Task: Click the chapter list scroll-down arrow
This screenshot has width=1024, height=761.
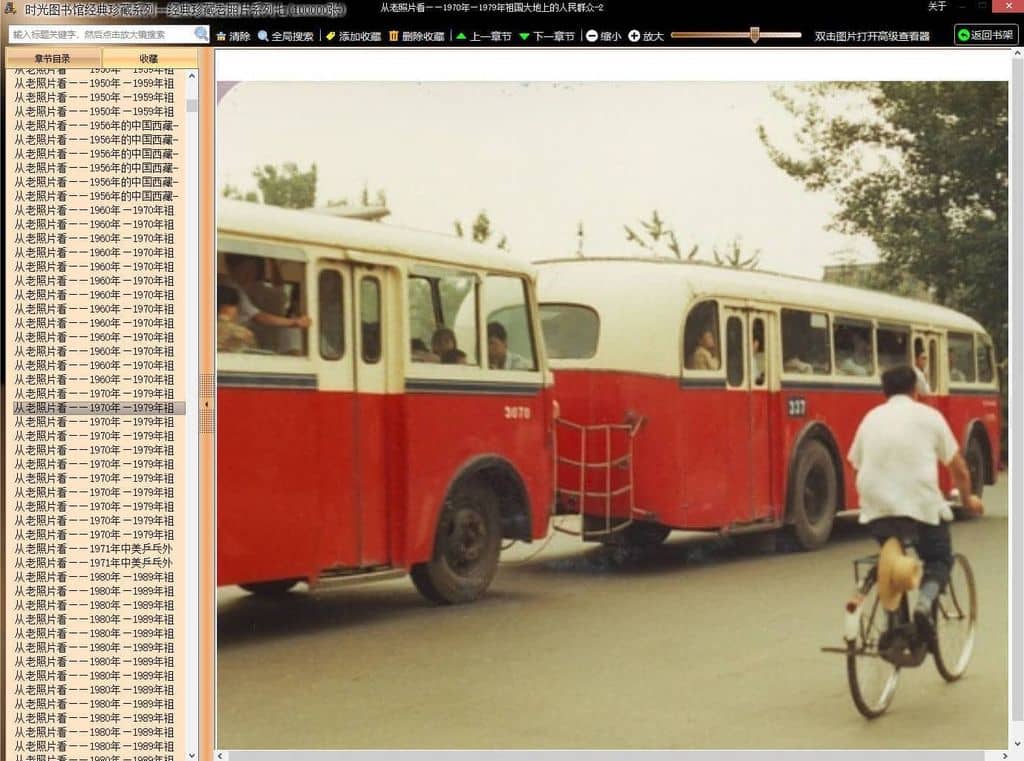Action: [x=192, y=754]
